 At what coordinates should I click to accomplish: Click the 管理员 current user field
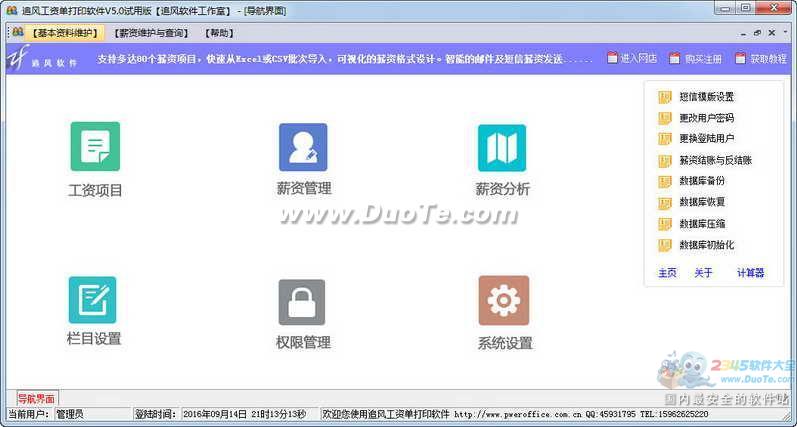coord(93,414)
